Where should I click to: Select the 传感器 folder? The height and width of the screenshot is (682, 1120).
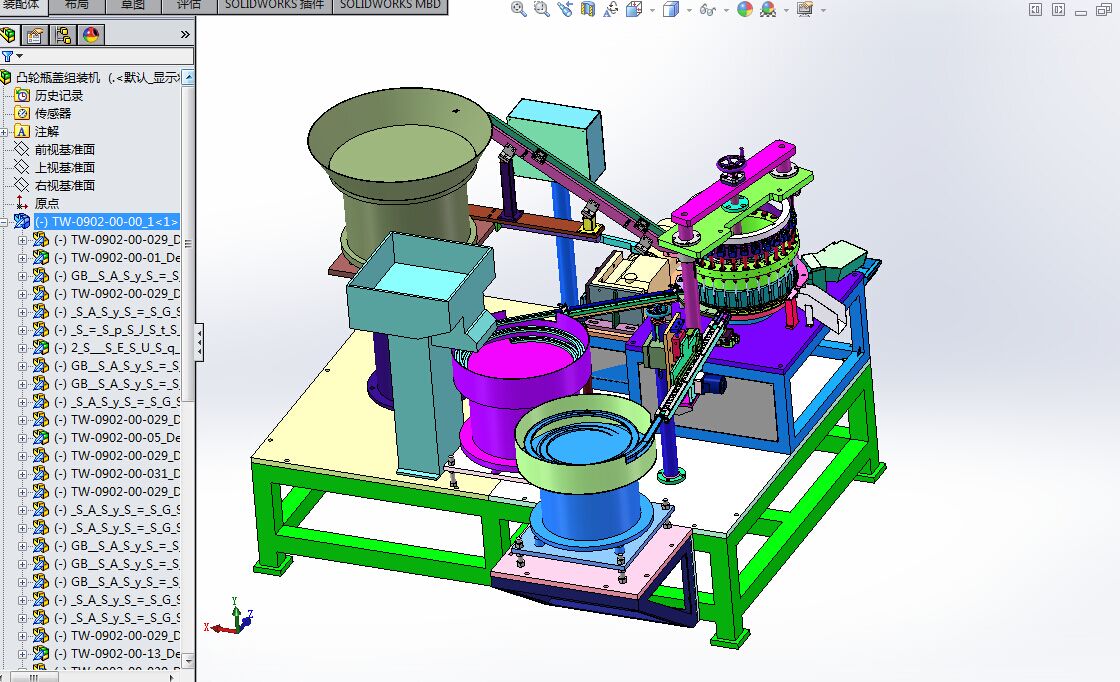[53, 113]
